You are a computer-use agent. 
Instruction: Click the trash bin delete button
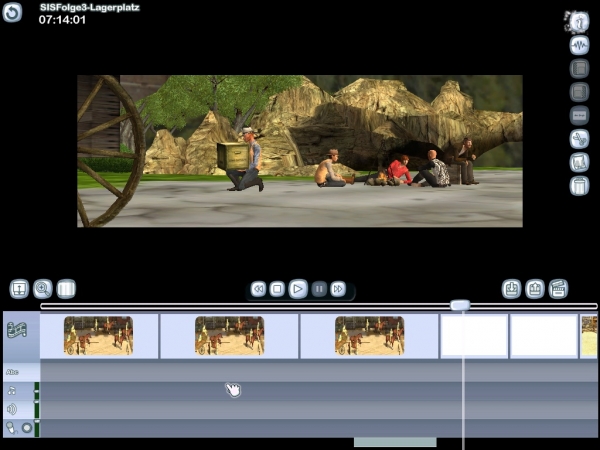pos(579,186)
